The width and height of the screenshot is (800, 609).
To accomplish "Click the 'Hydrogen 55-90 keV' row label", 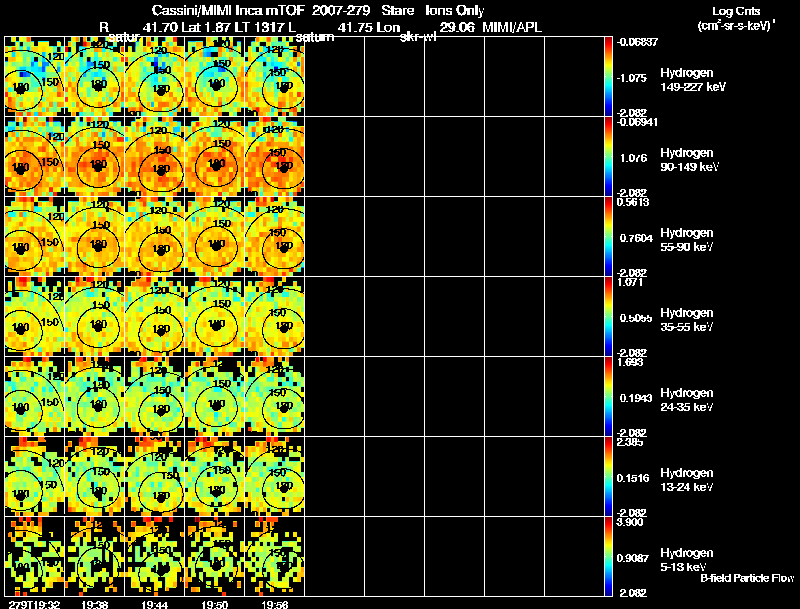I will pyautogui.click(x=687, y=240).
